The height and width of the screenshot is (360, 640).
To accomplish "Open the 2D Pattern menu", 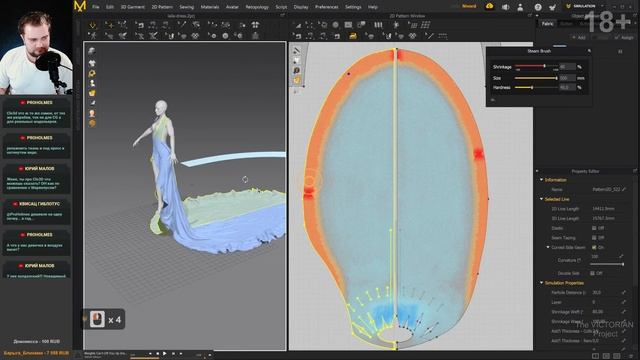I will 162,7.
